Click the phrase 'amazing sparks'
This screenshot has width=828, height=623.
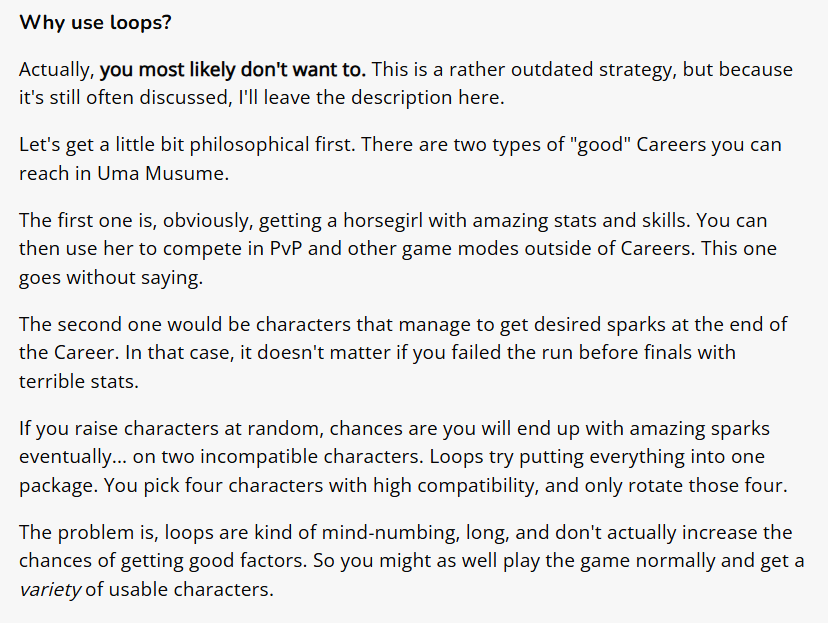coord(699,428)
